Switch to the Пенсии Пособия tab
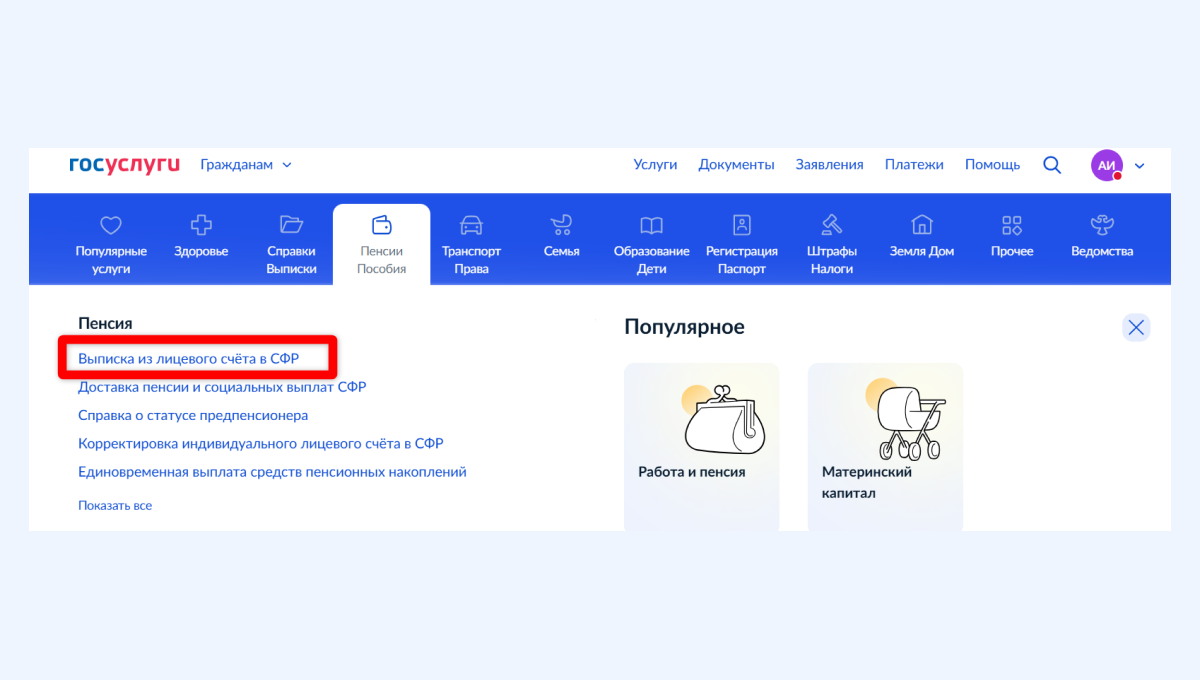The image size is (1200, 680). pos(381,245)
